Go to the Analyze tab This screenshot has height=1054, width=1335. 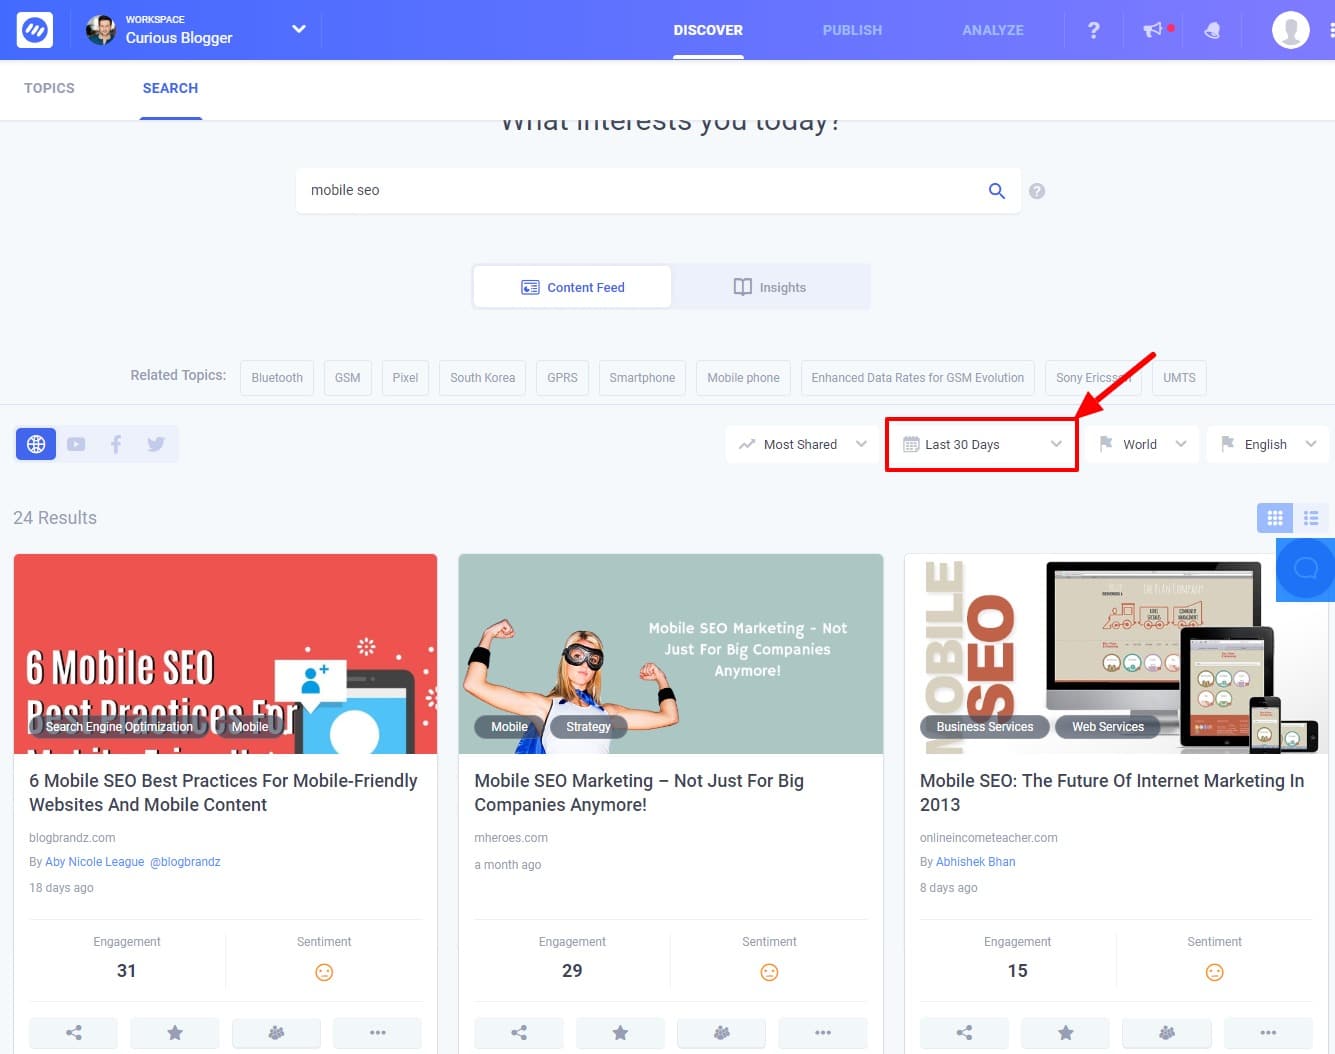tap(993, 30)
